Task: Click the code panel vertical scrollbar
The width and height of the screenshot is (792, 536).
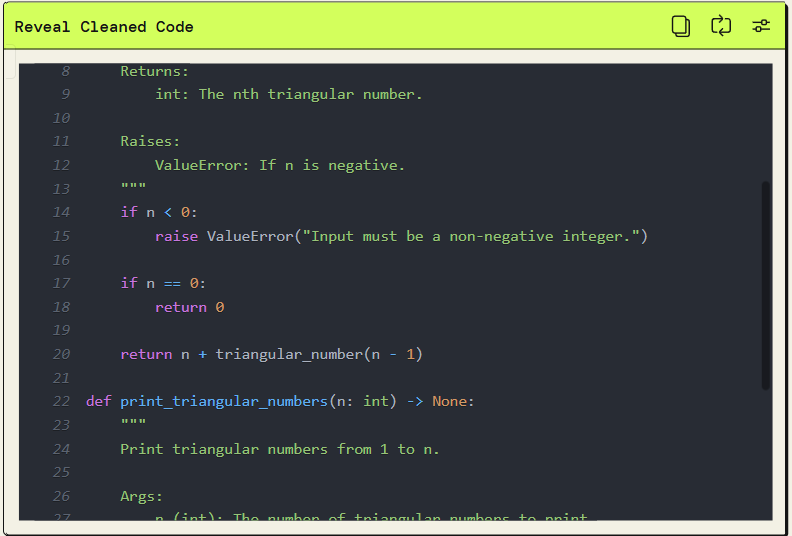Action: 766,285
